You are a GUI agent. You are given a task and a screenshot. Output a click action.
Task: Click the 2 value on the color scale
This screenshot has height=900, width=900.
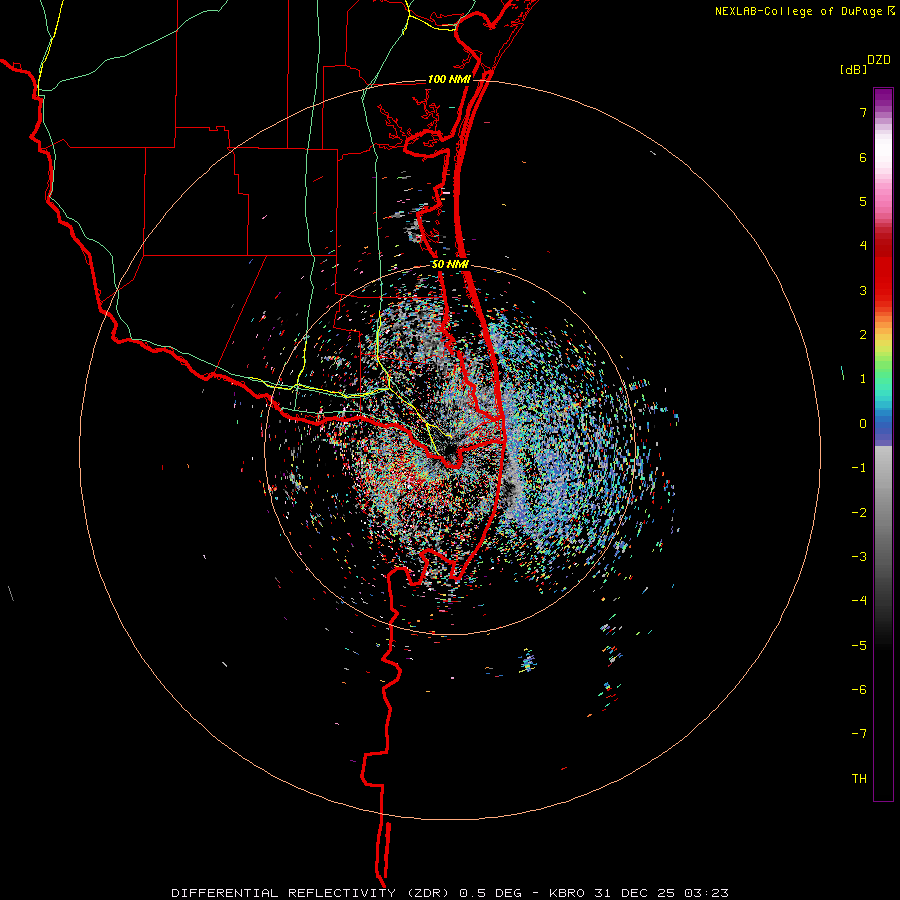863,335
